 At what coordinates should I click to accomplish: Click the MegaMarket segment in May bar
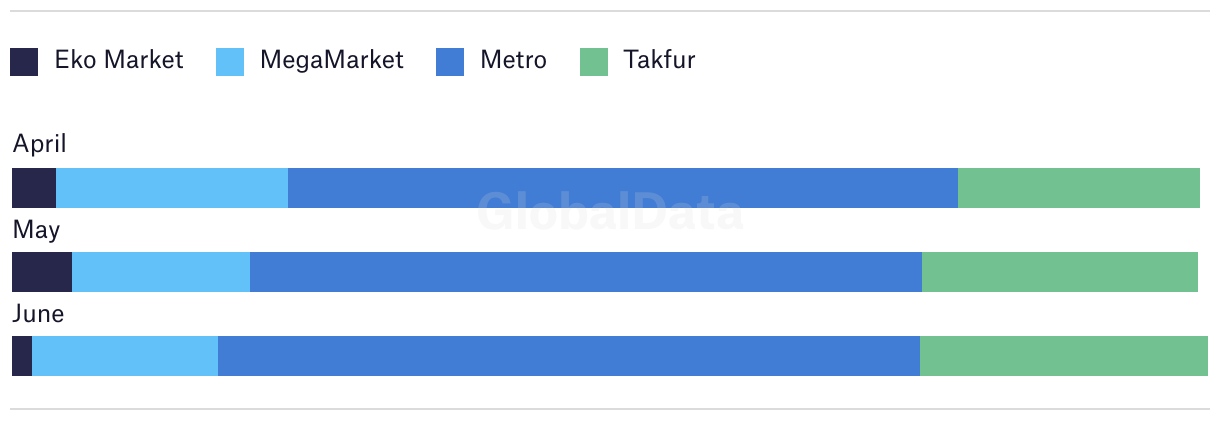pos(161,272)
